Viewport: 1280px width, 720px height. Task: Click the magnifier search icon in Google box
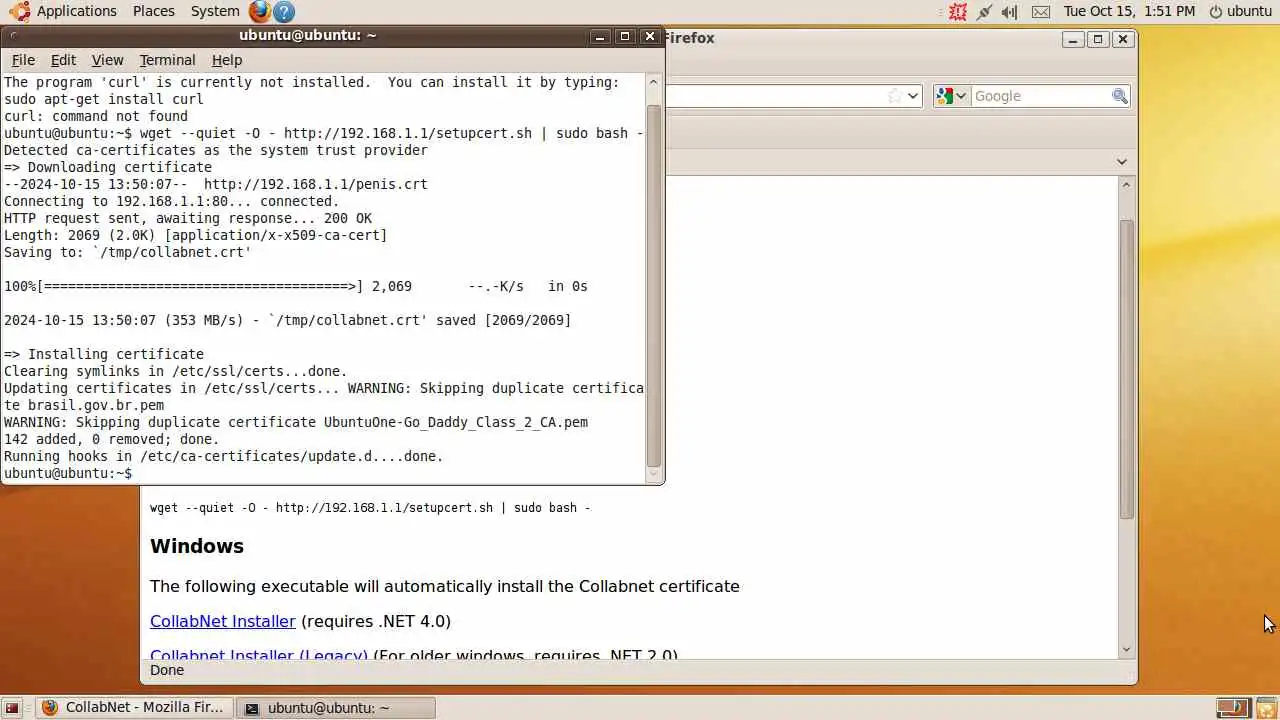pyautogui.click(x=1120, y=96)
